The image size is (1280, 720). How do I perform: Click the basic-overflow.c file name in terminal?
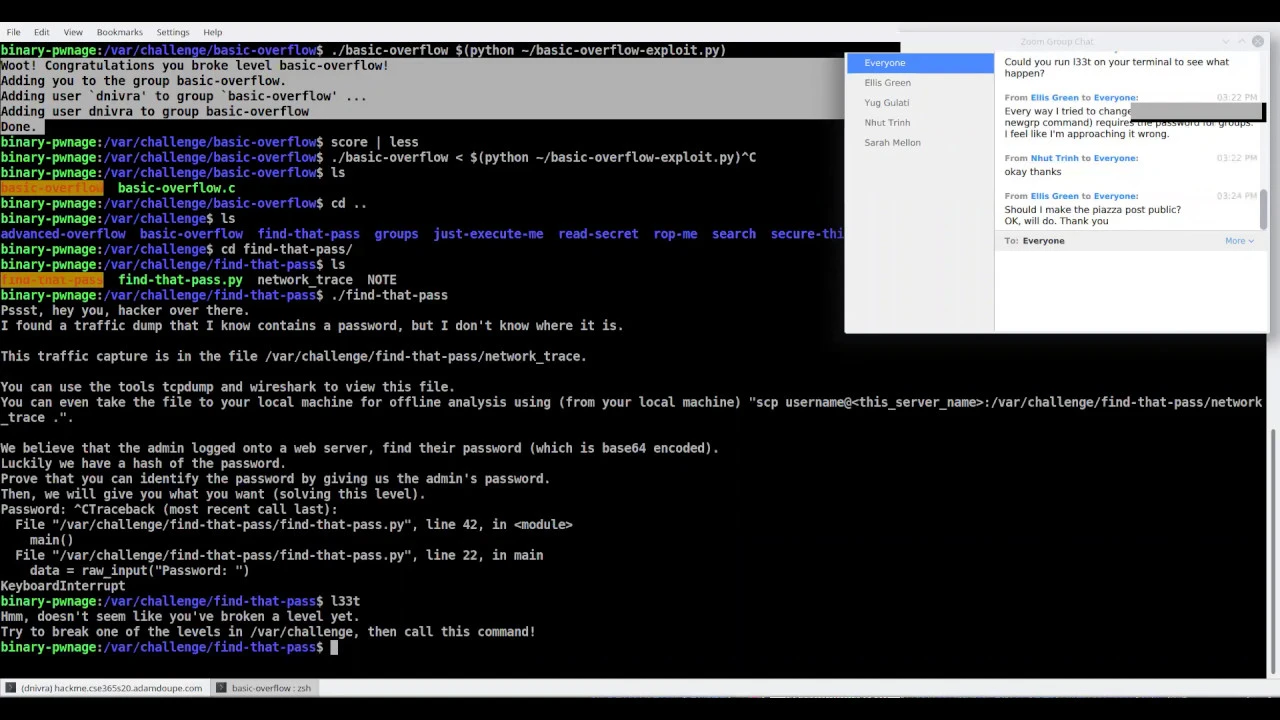pyautogui.click(x=176, y=188)
